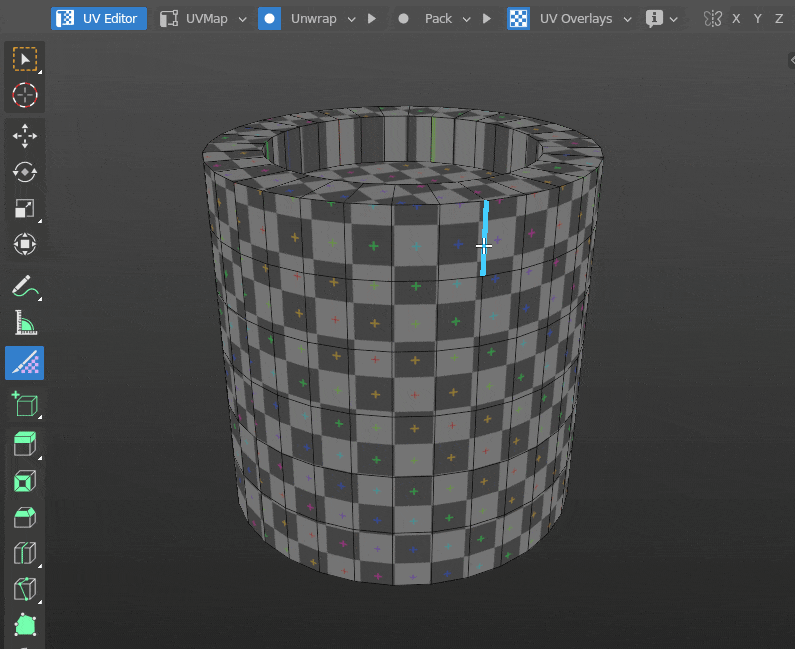Enable Z axis mirror
Image resolution: width=795 pixels, height=649 pixels.
pos(779,19)
